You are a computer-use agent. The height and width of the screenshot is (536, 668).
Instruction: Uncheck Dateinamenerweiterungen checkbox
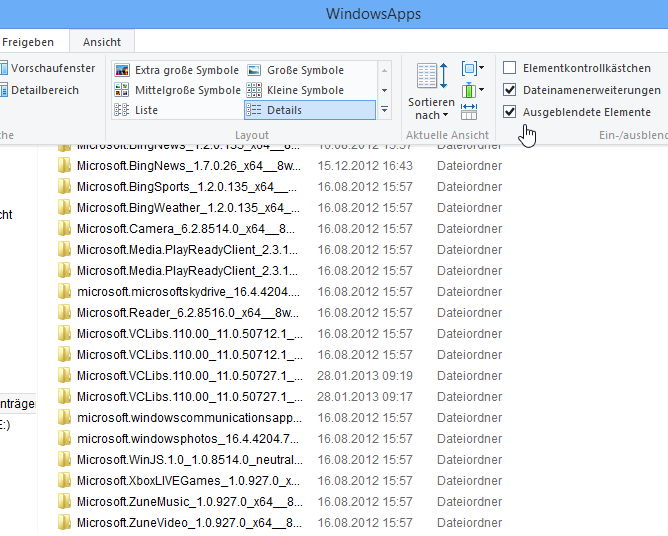510,90
